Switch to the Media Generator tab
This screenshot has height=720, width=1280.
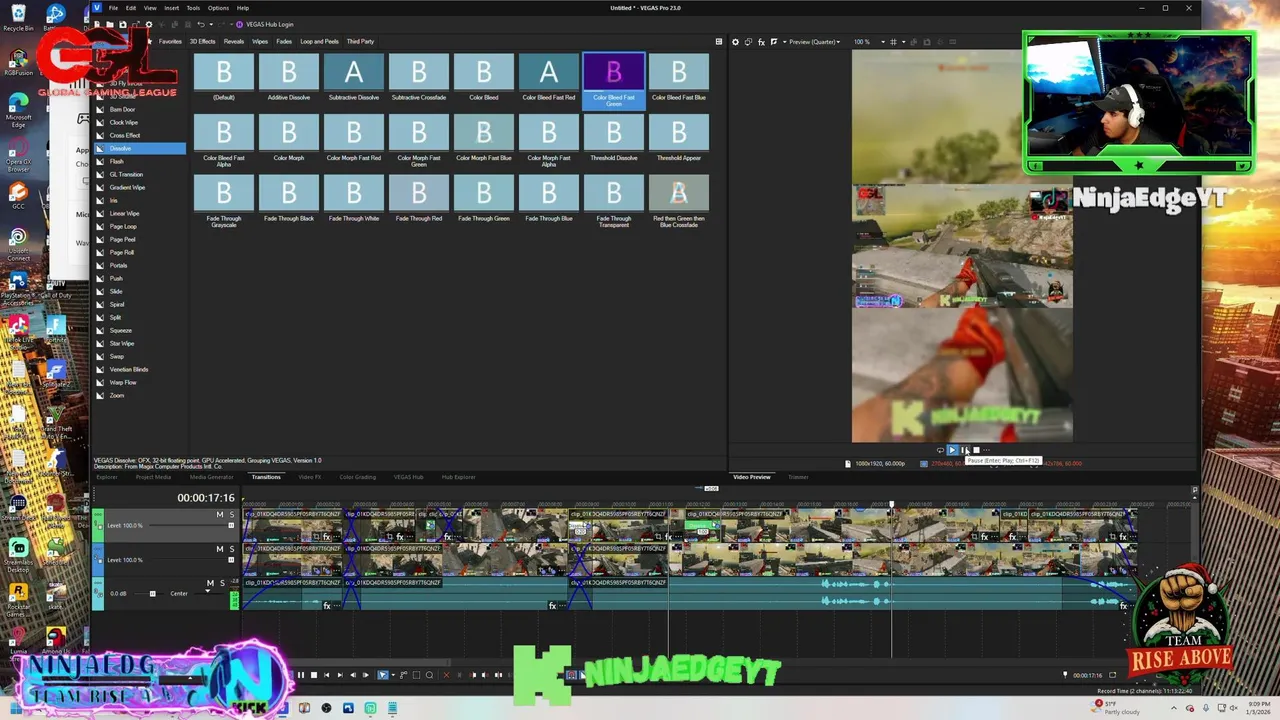211,477
